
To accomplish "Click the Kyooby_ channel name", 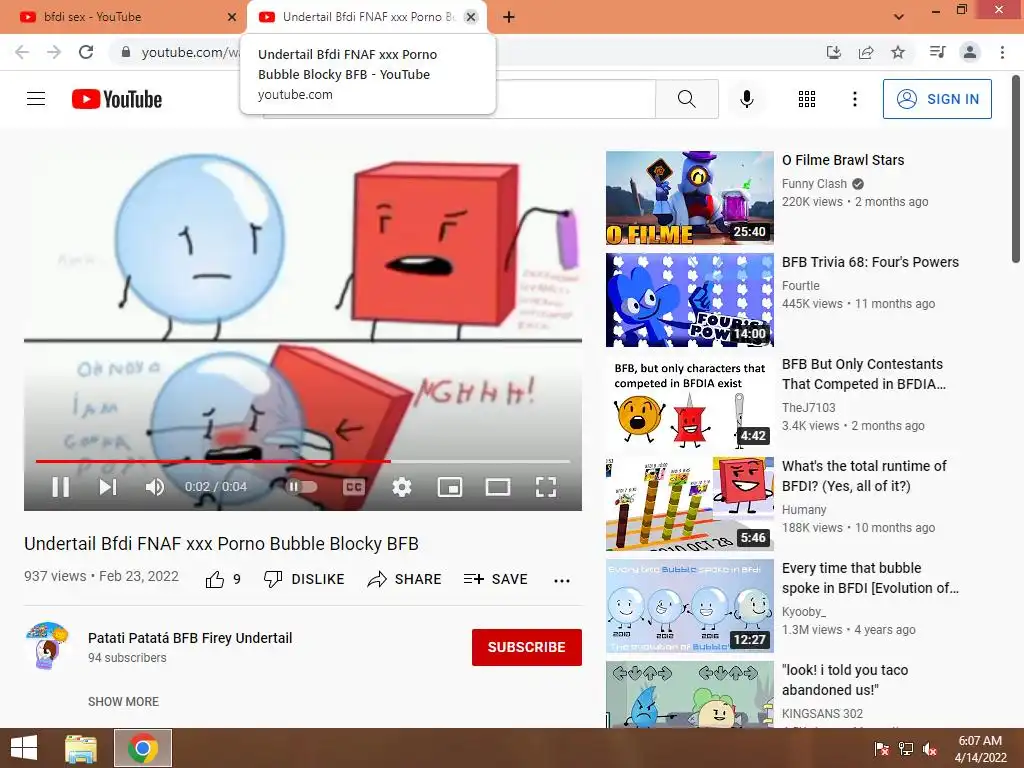I will tap(804, 611).
